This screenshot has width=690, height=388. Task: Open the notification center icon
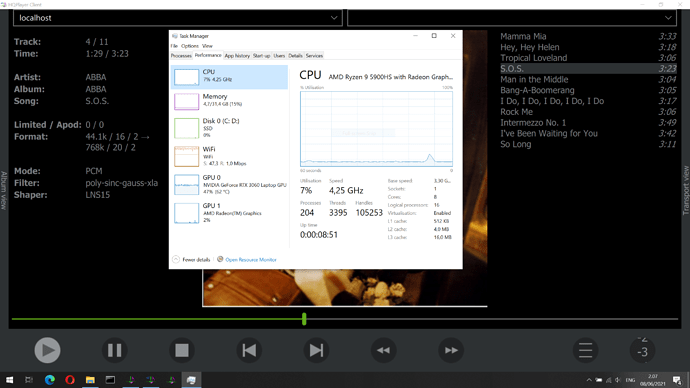click(677, 380)
